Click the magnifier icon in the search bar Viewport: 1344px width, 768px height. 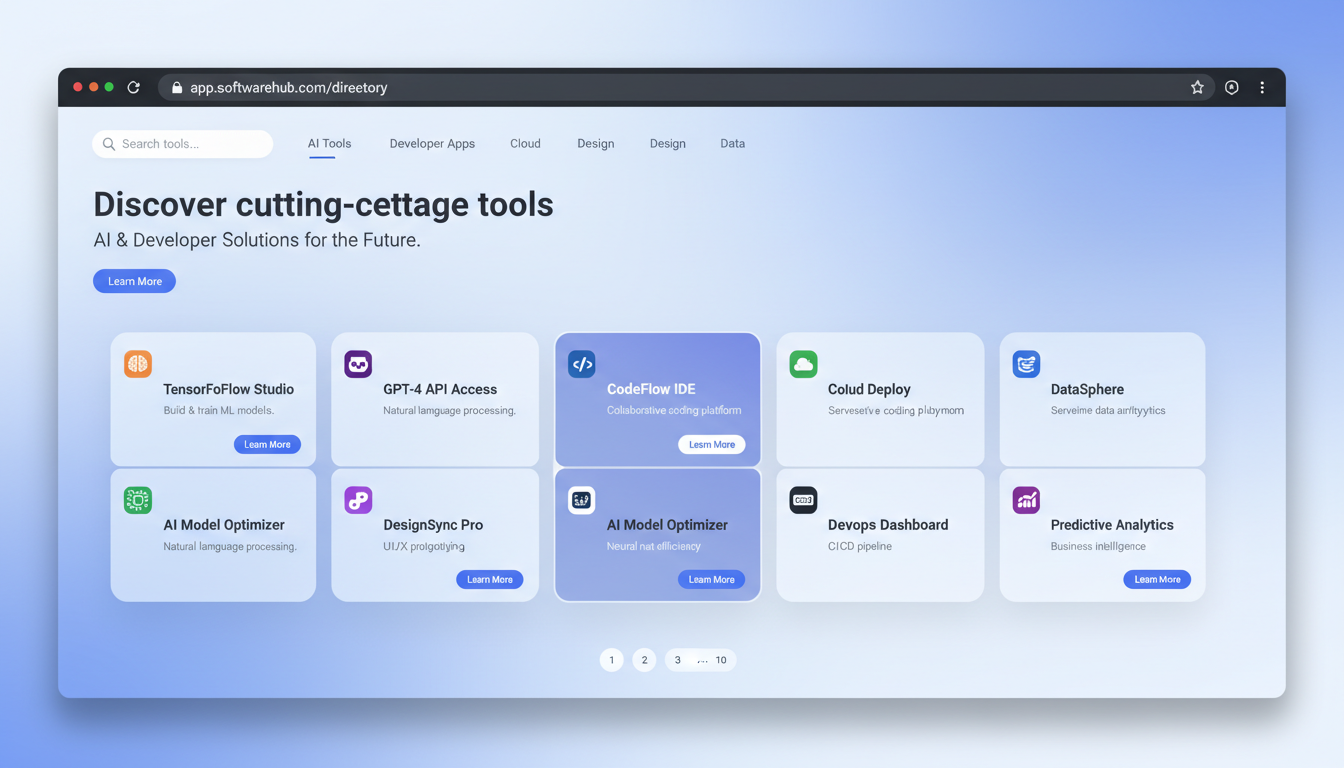click(109, 144)
